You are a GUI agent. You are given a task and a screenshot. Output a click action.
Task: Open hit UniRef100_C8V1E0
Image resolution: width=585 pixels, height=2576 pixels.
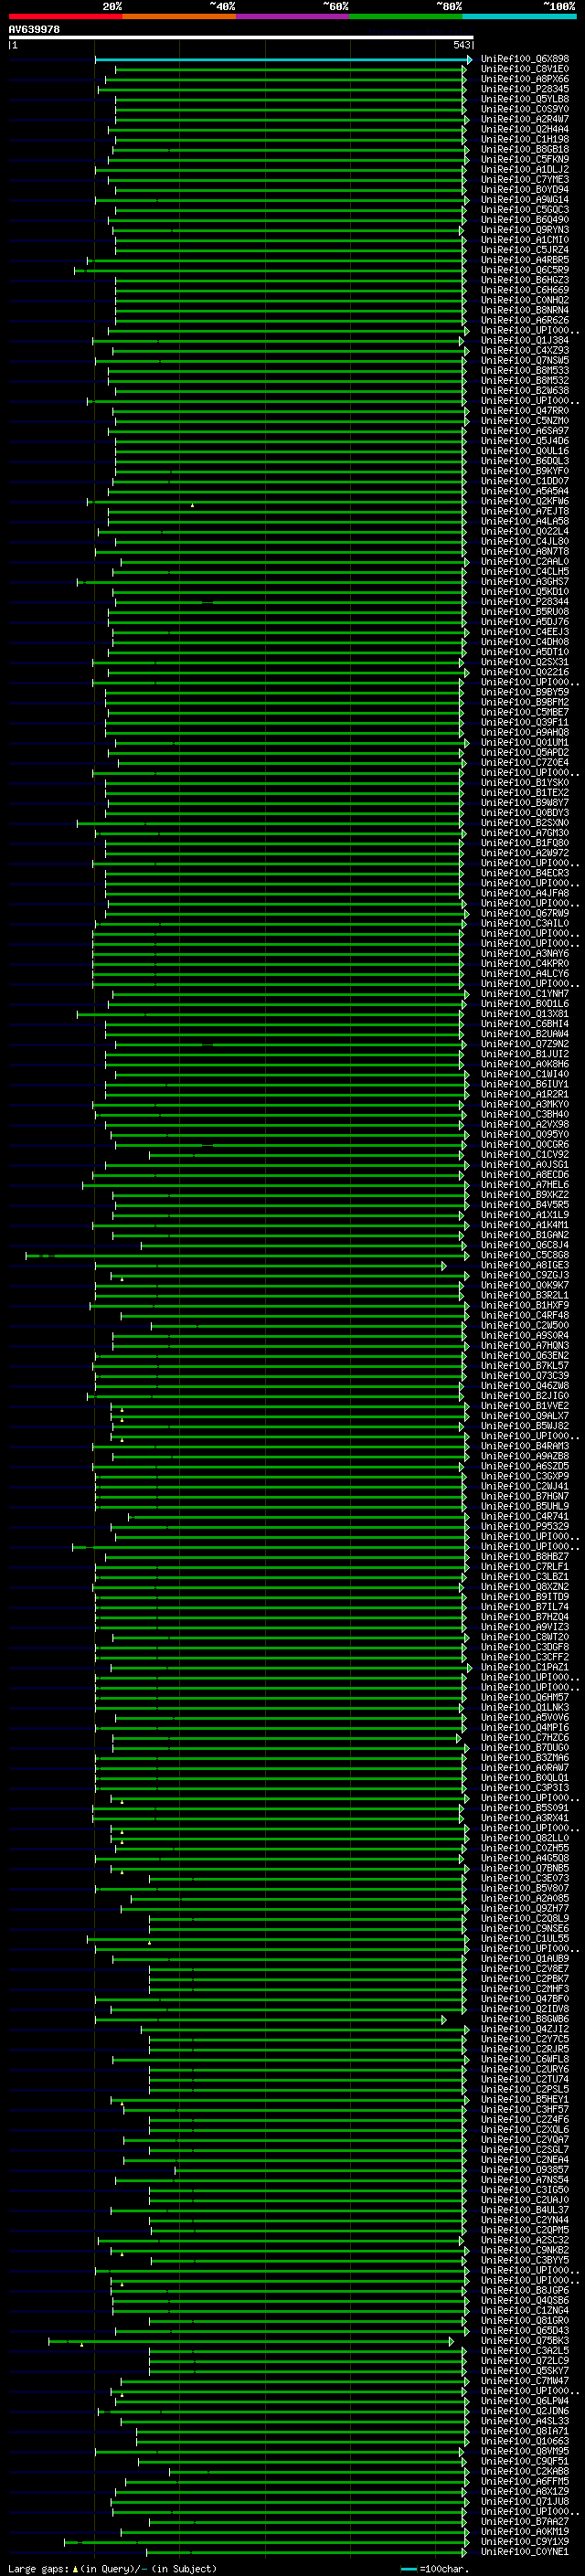[525, 69]
